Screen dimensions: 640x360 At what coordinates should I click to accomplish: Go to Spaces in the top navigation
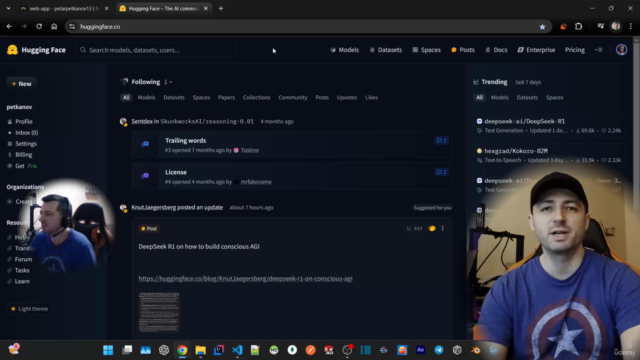(426, 50)
